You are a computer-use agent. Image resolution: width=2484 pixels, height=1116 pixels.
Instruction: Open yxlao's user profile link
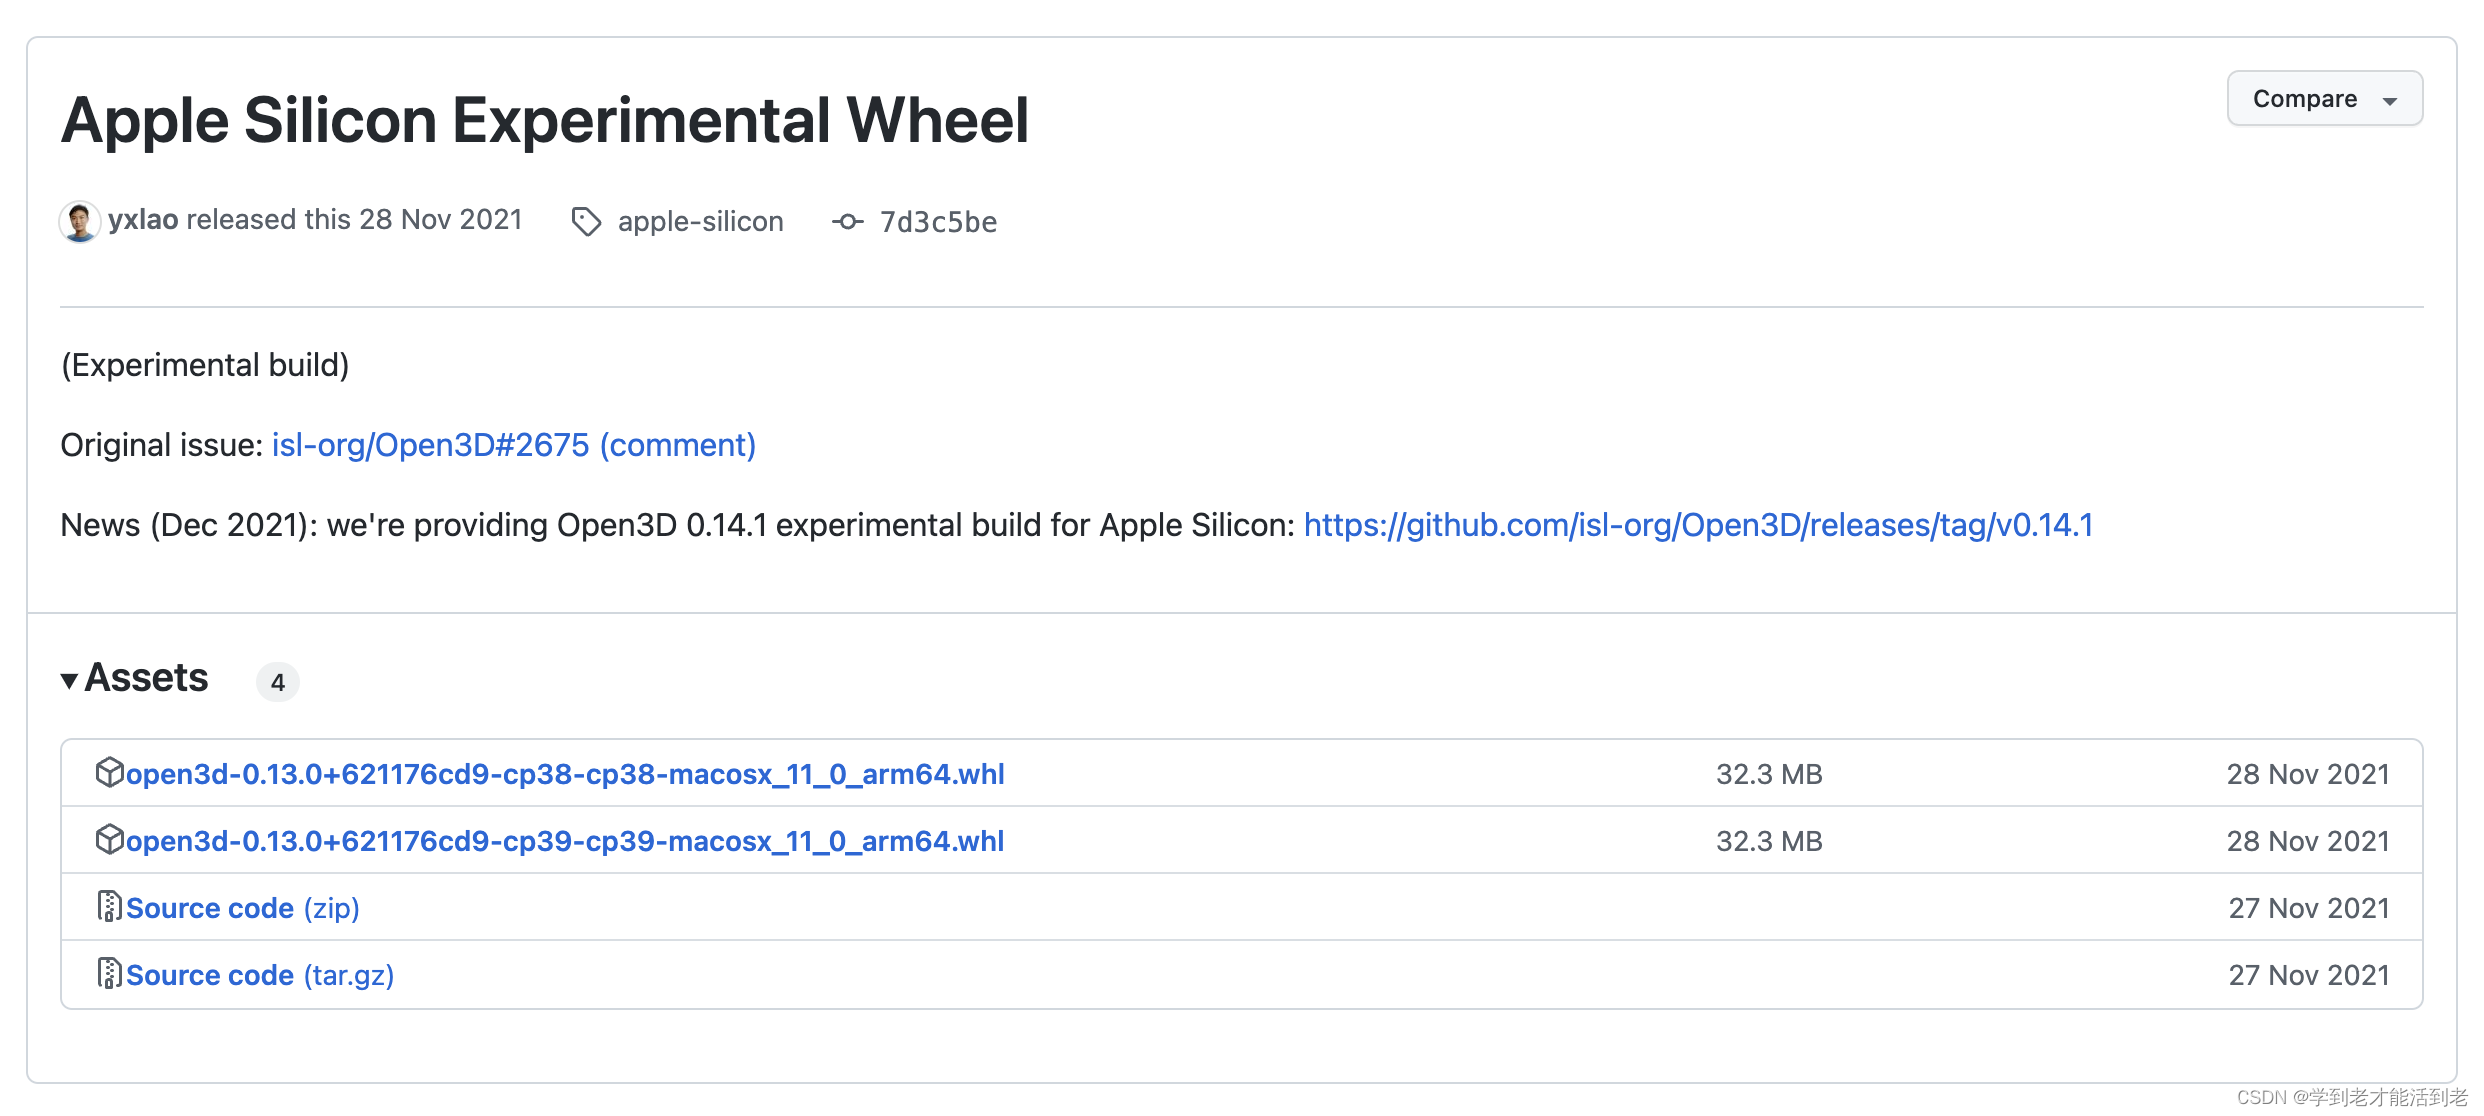point(143,220)
